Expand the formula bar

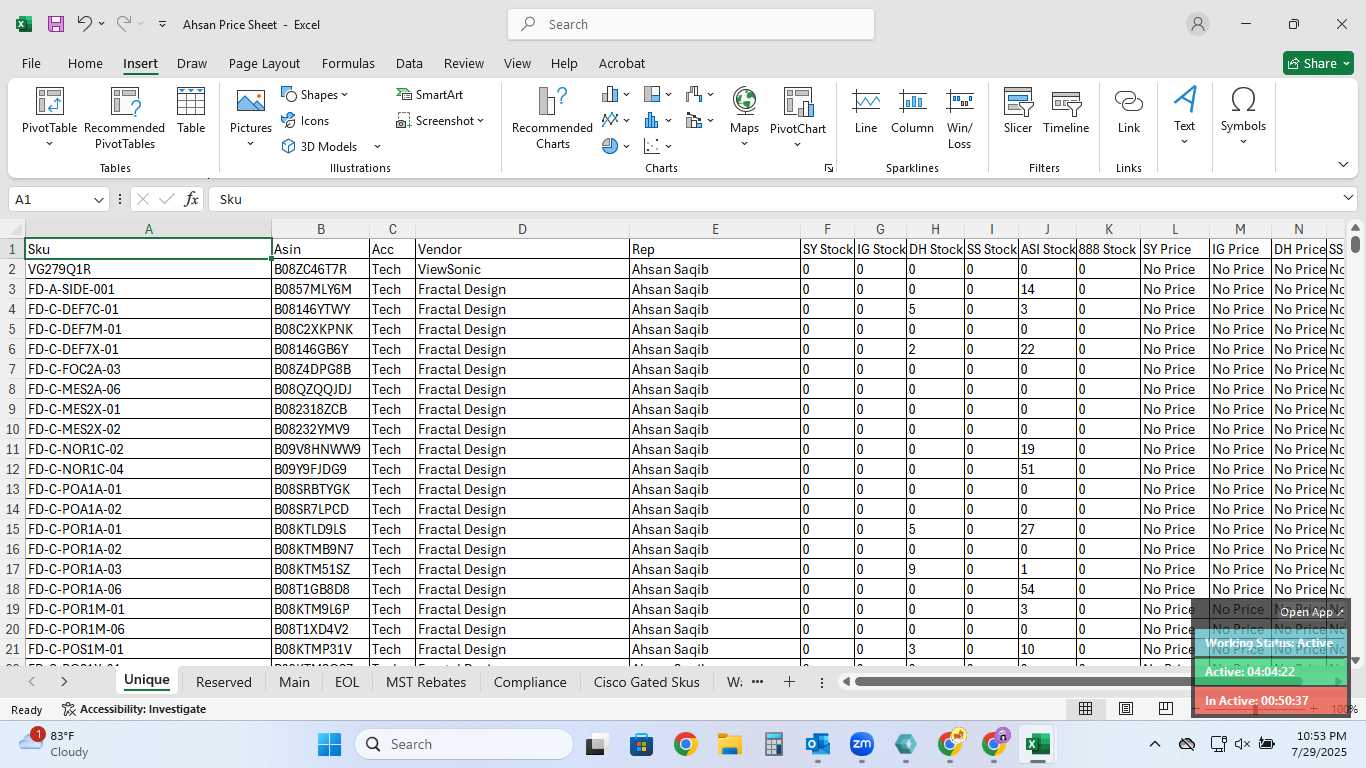(x=1348, y=198)
